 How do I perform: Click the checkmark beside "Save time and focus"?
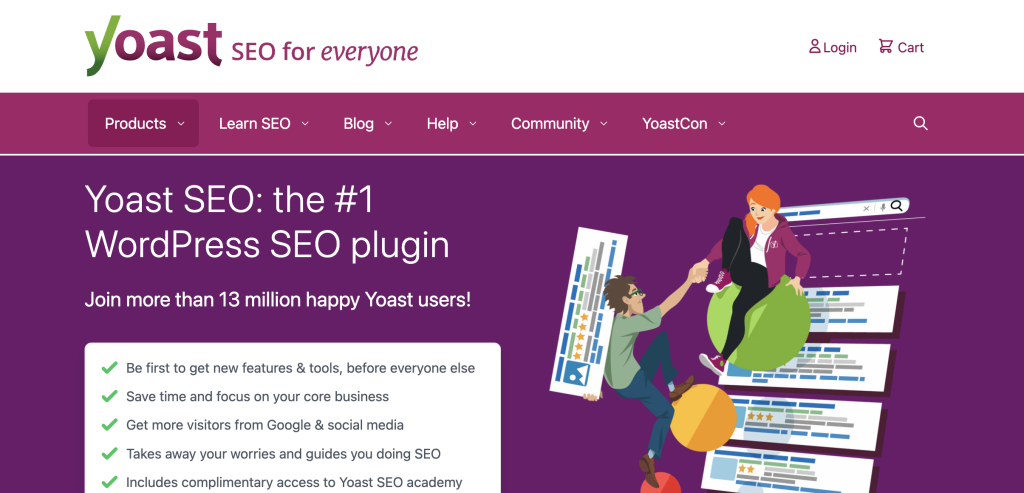click(109, 396)
